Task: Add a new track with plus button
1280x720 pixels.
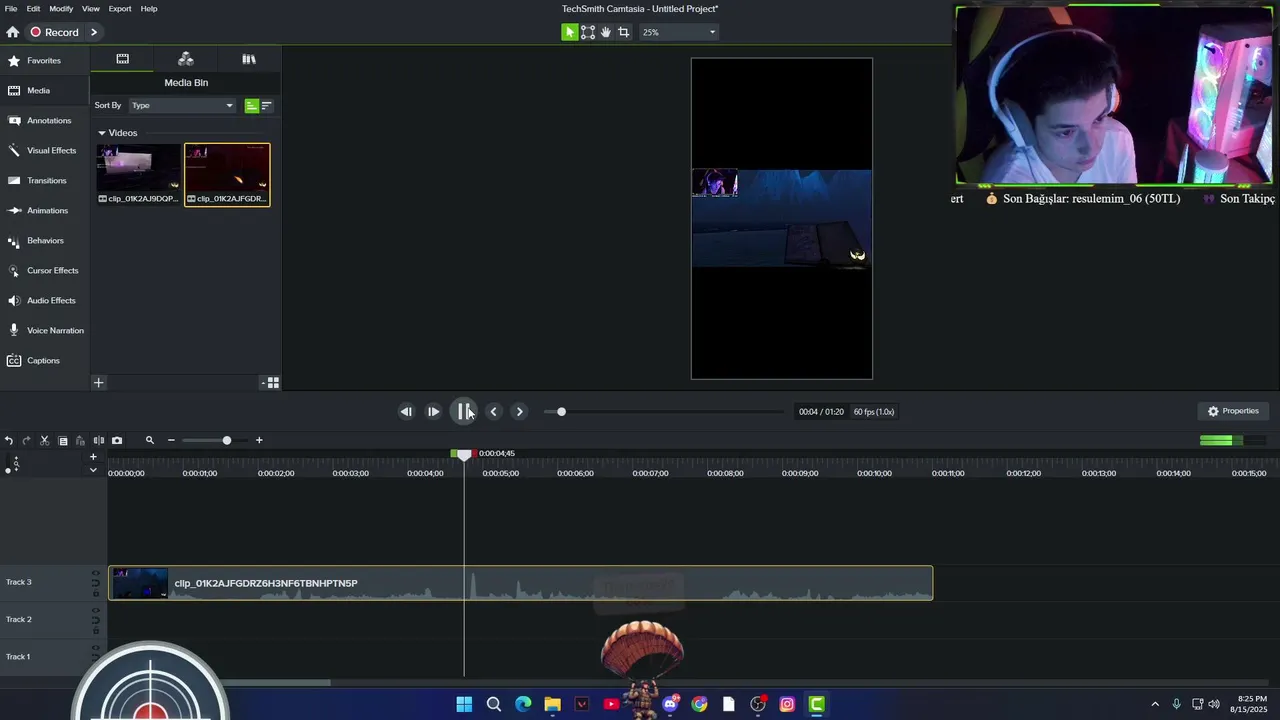Action: pyautogui.click(x=93, y=457)
